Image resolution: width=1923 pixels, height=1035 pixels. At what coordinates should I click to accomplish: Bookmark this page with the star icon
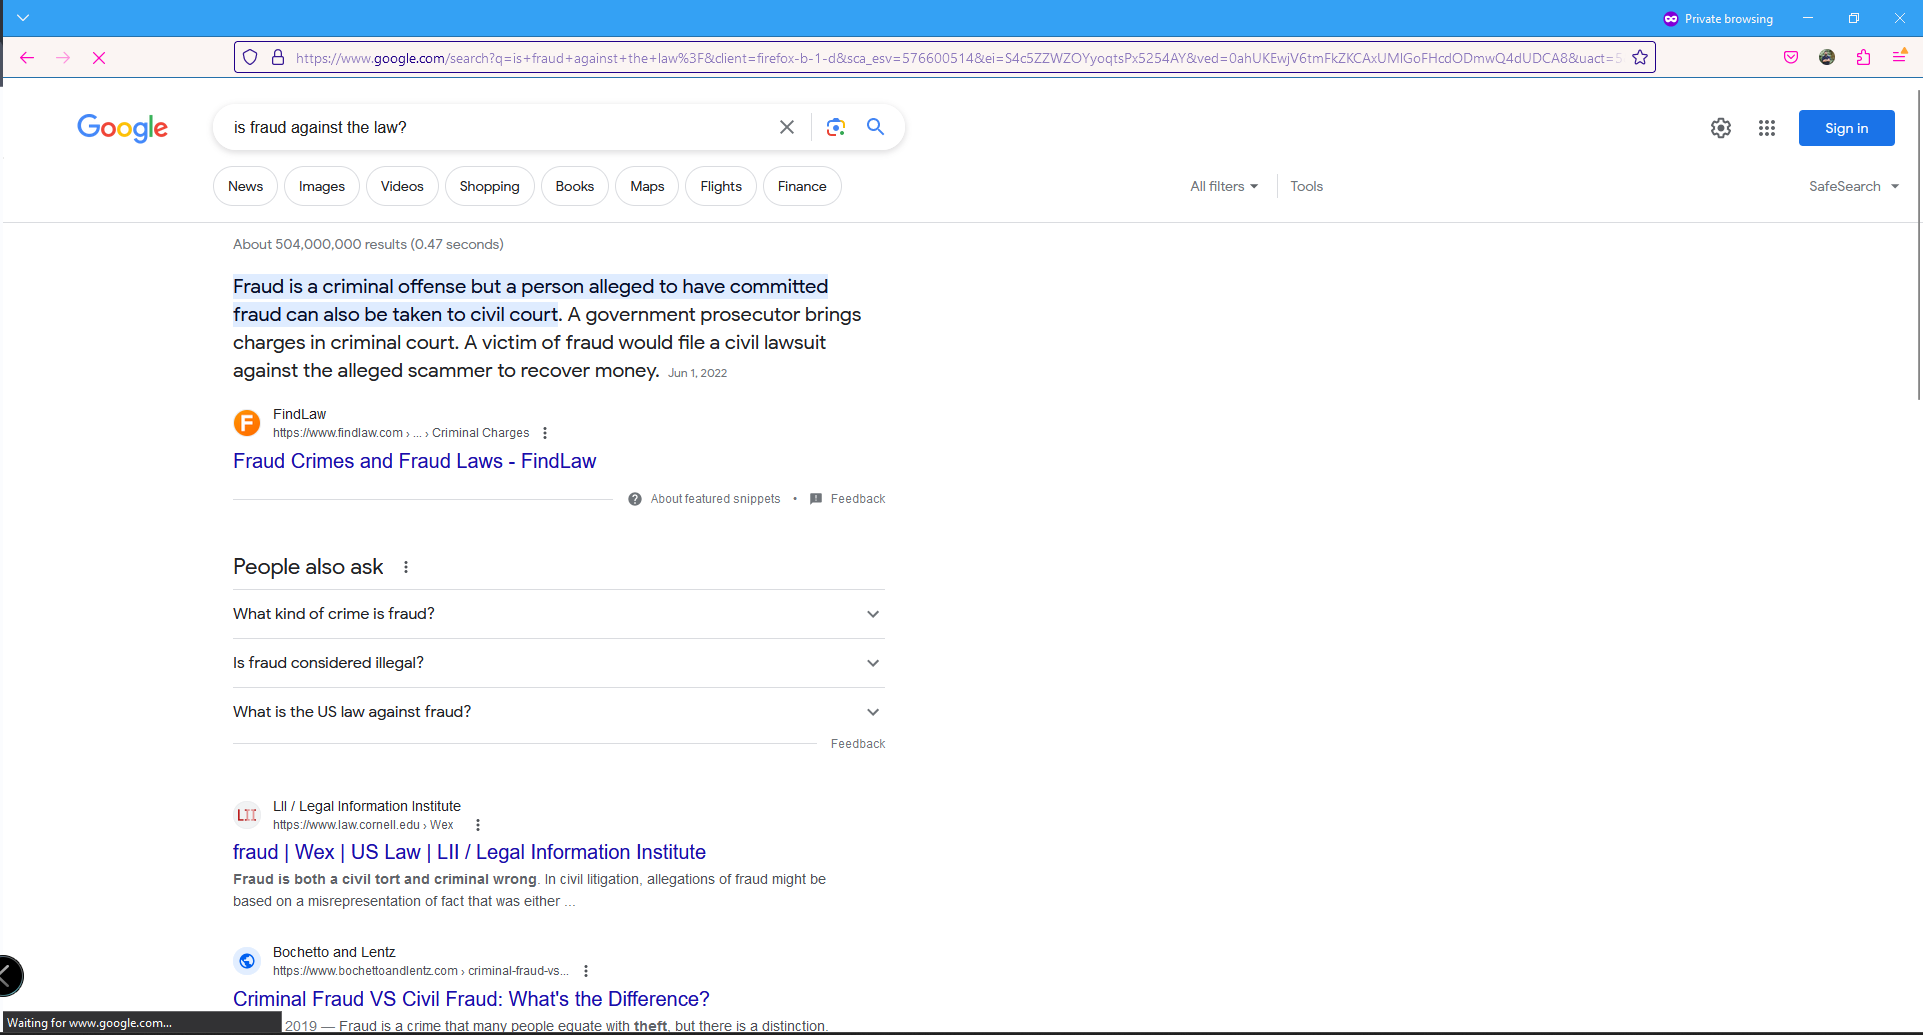1640,58
